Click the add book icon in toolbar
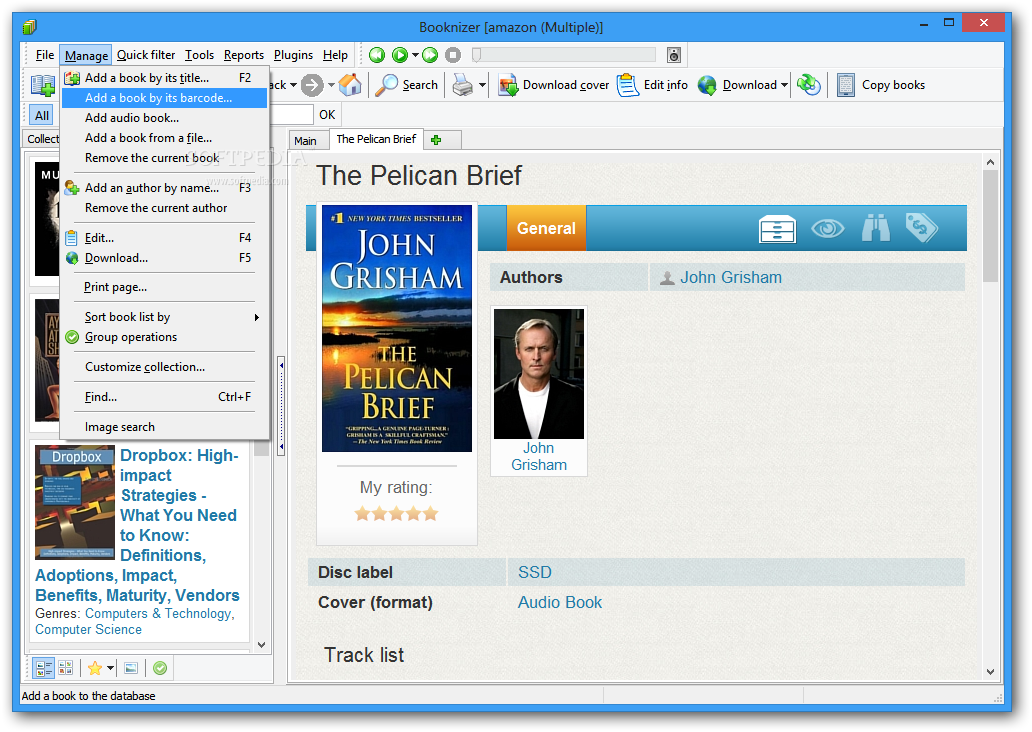 43,85
